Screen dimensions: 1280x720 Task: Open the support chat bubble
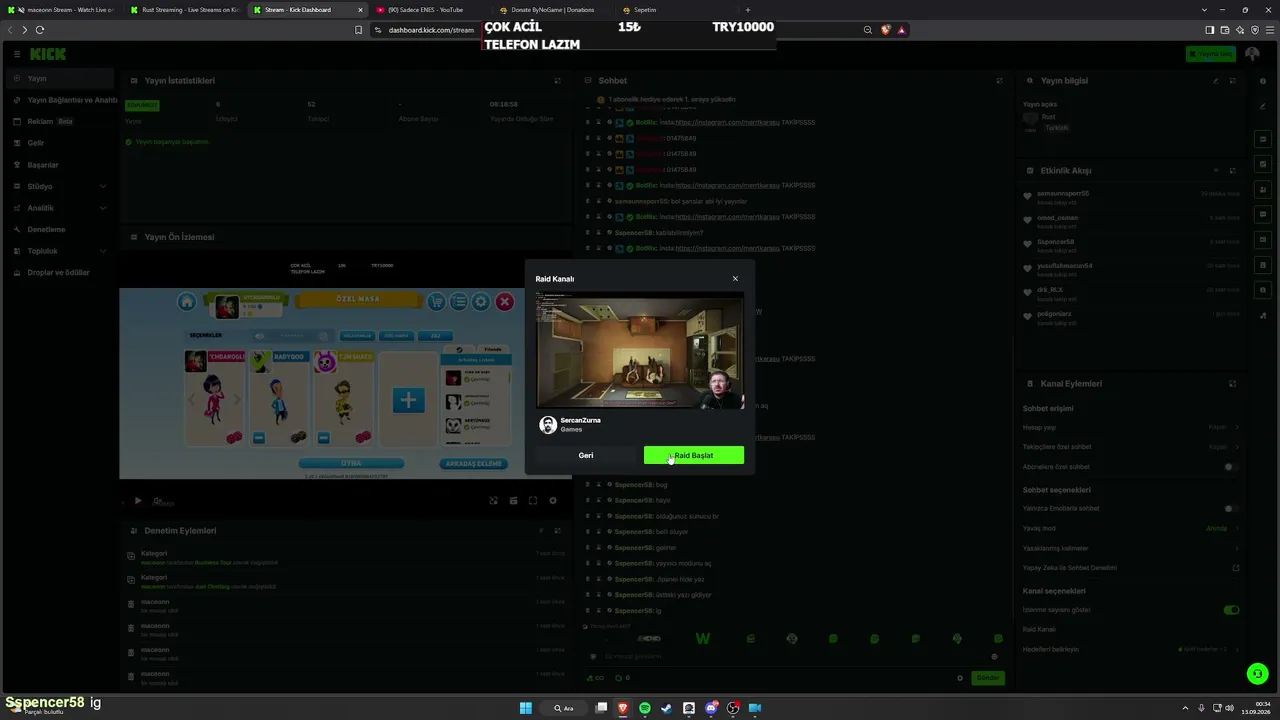point(1258,674)
